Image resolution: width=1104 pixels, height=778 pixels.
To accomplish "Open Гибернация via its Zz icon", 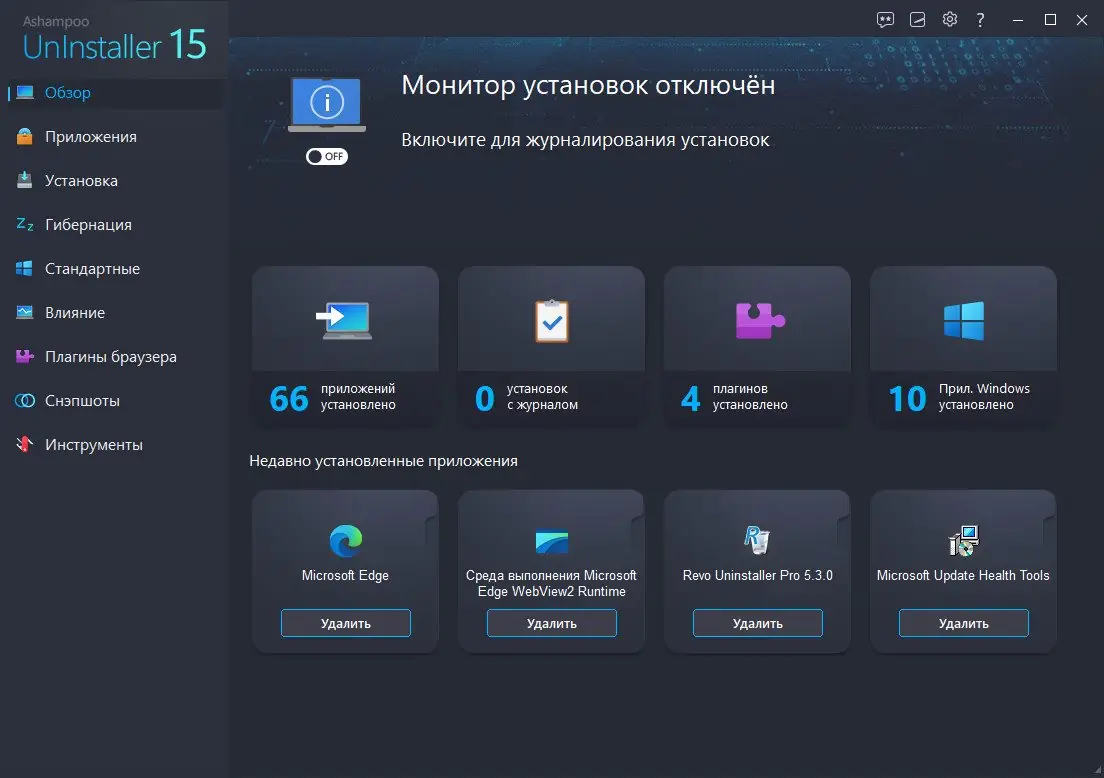I will [24, 224].
